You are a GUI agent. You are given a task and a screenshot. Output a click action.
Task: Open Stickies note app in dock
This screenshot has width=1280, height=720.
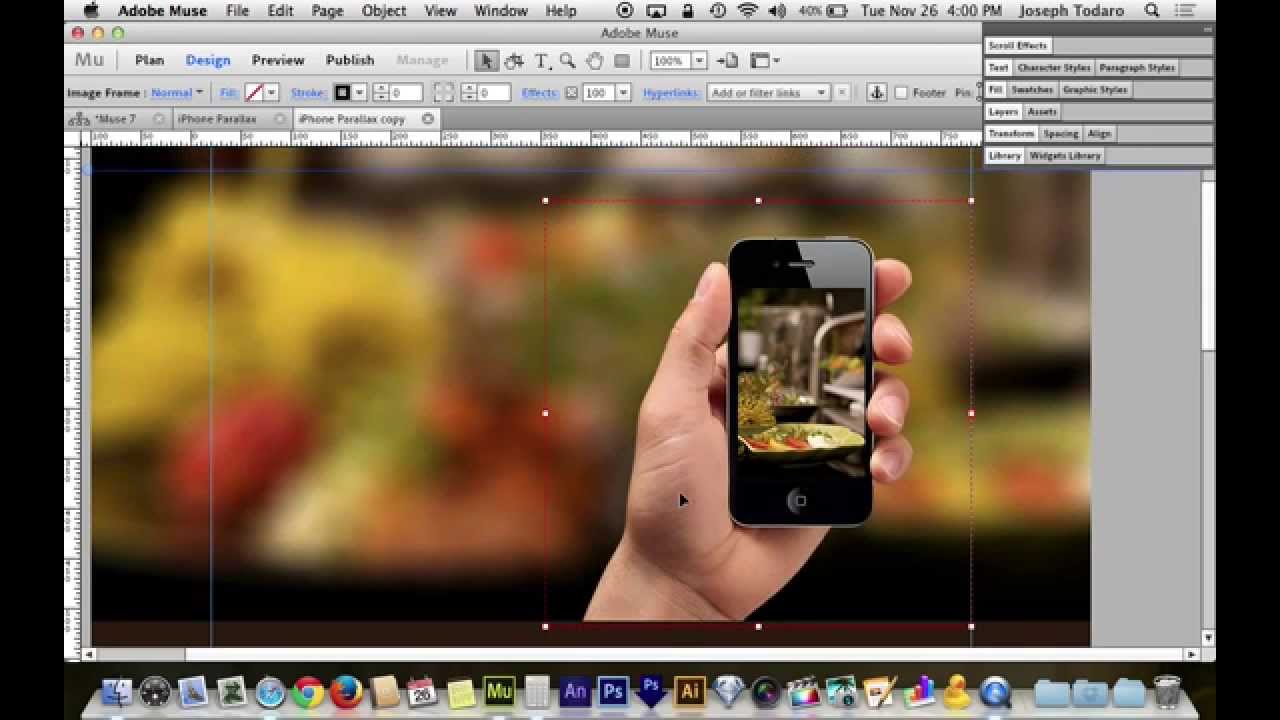point(461,692)
